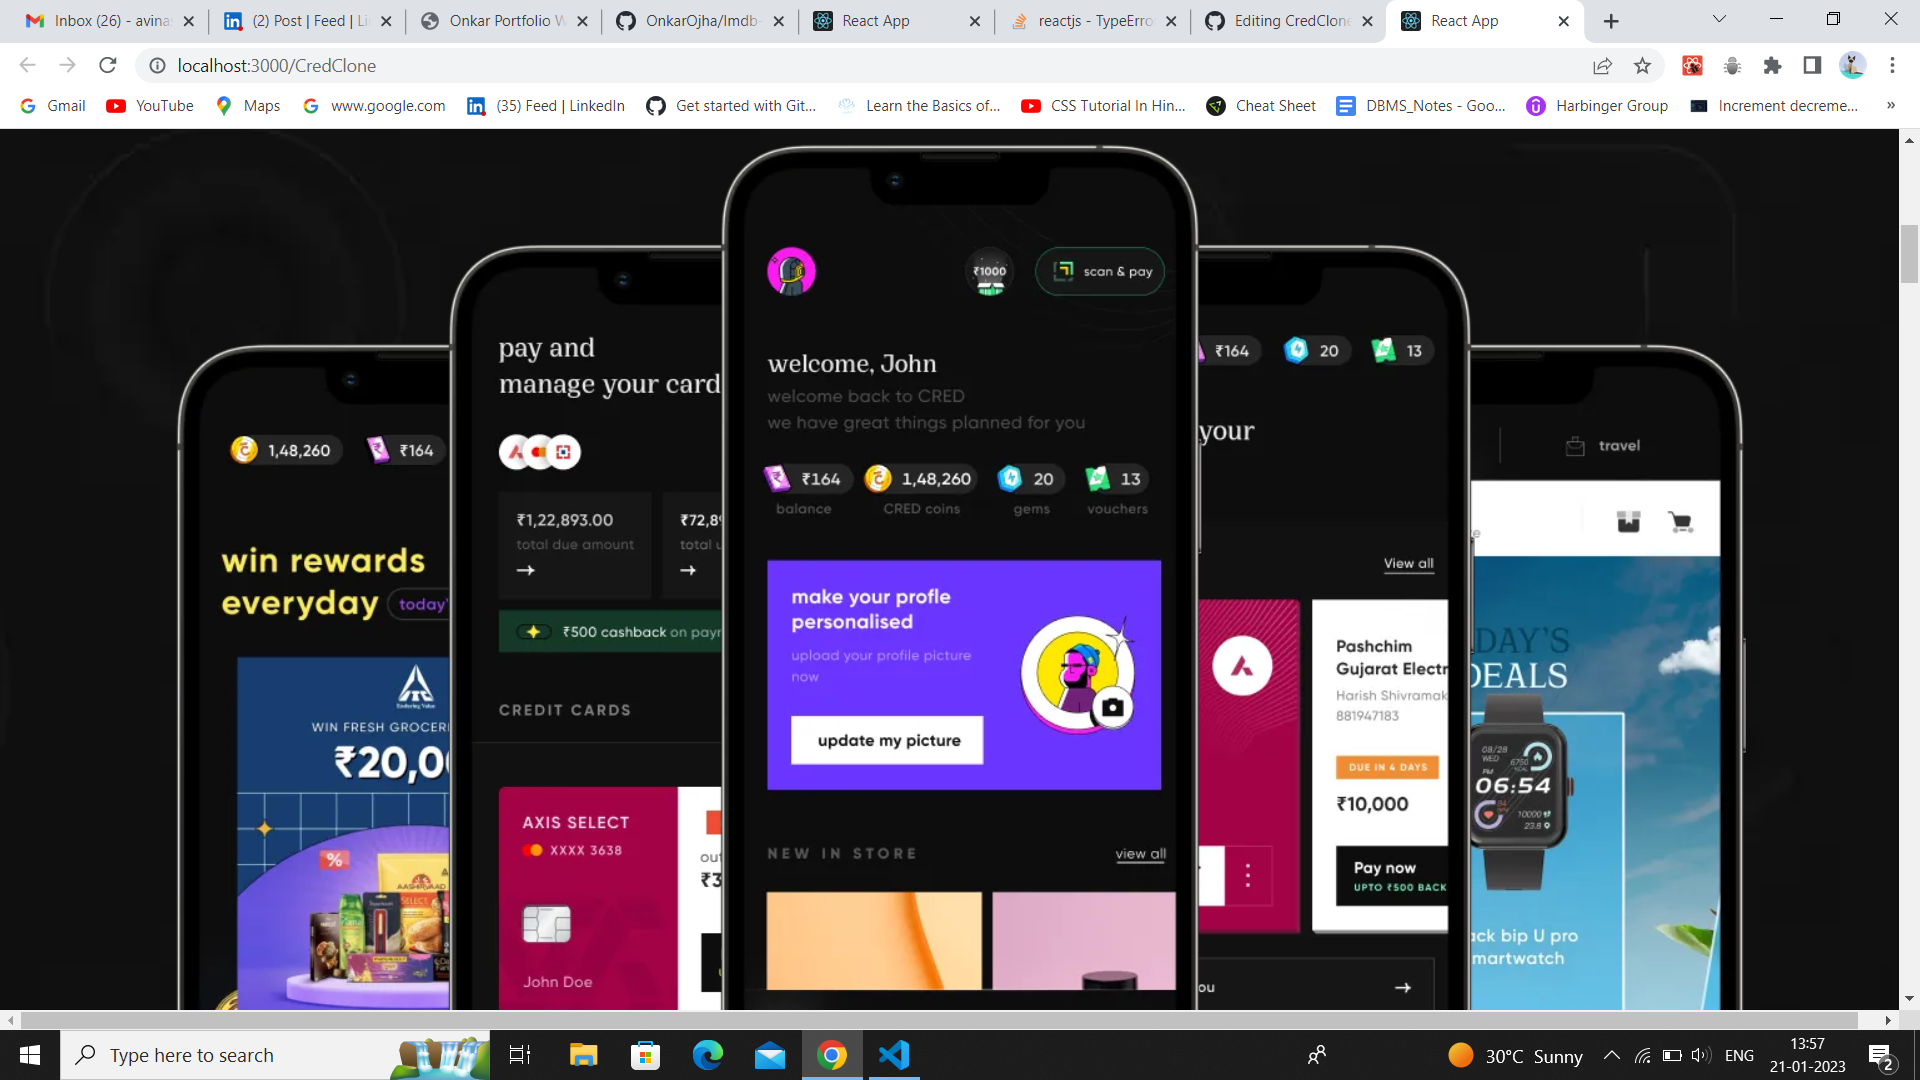Show hidden system tray icons
The image size is (1920, 1080).
(x=1611, y=1055)
